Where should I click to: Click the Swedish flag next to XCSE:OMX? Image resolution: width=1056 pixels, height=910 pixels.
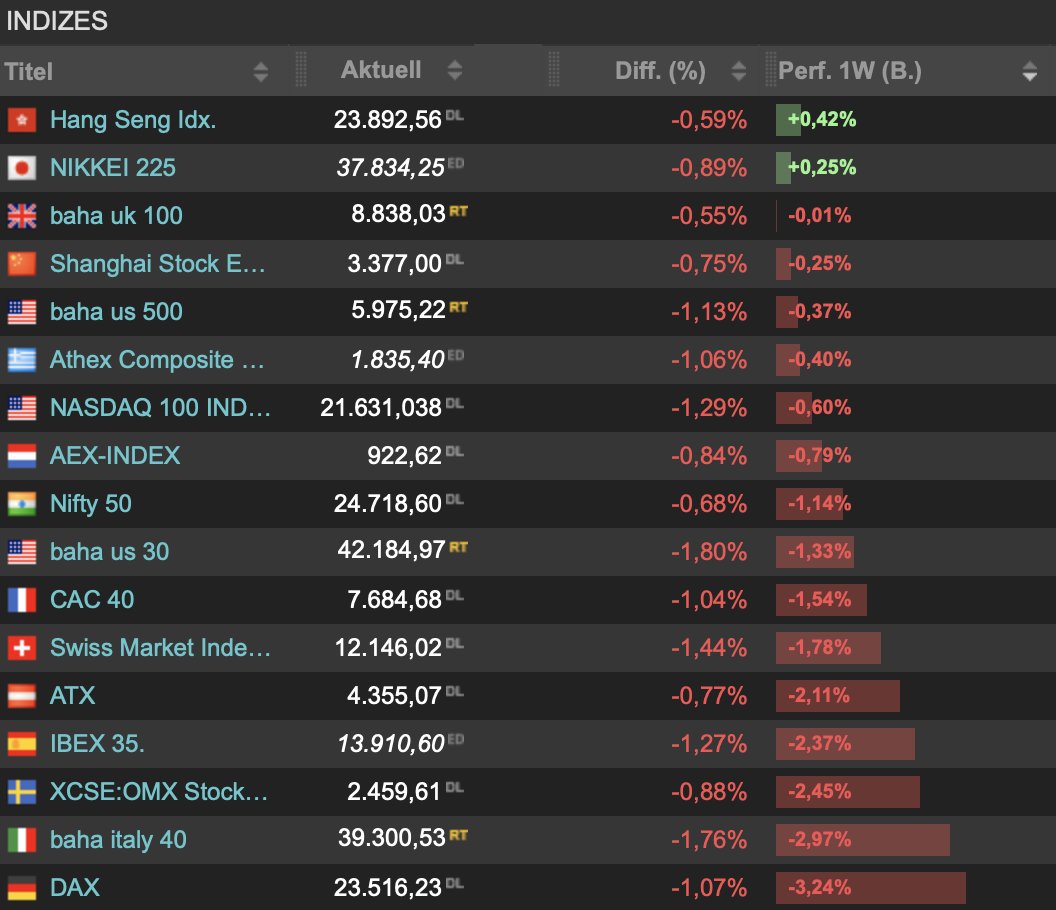tap(22, 792)
